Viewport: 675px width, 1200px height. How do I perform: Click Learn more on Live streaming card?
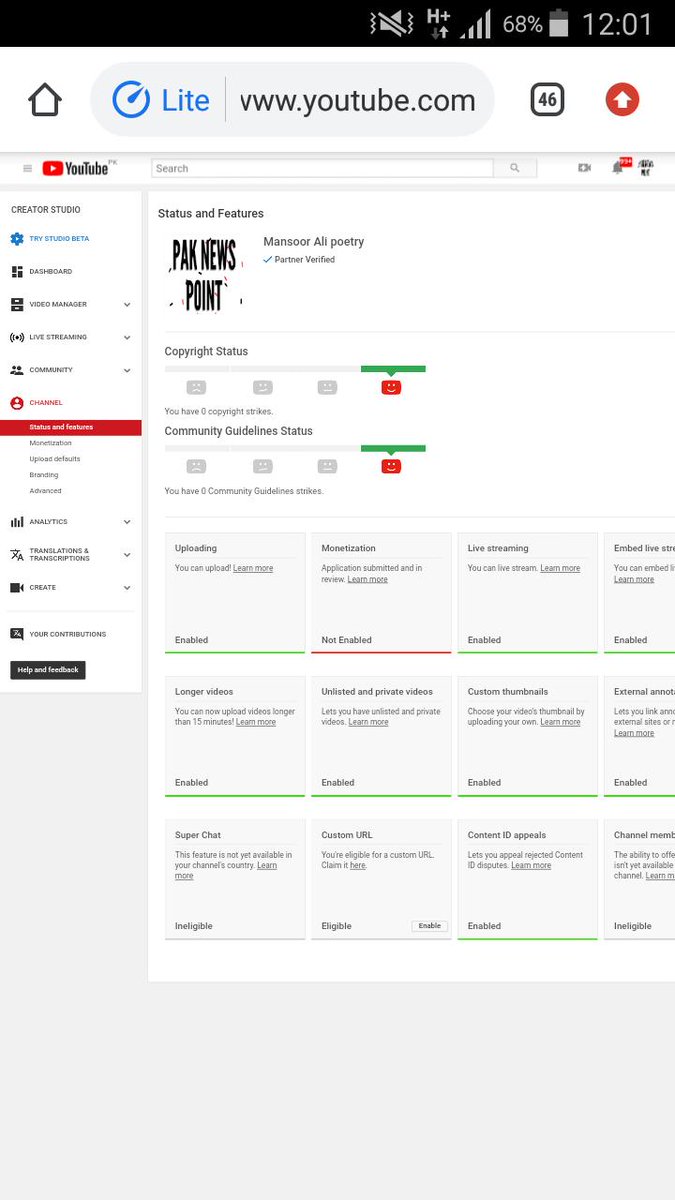[x=560, y=568]
